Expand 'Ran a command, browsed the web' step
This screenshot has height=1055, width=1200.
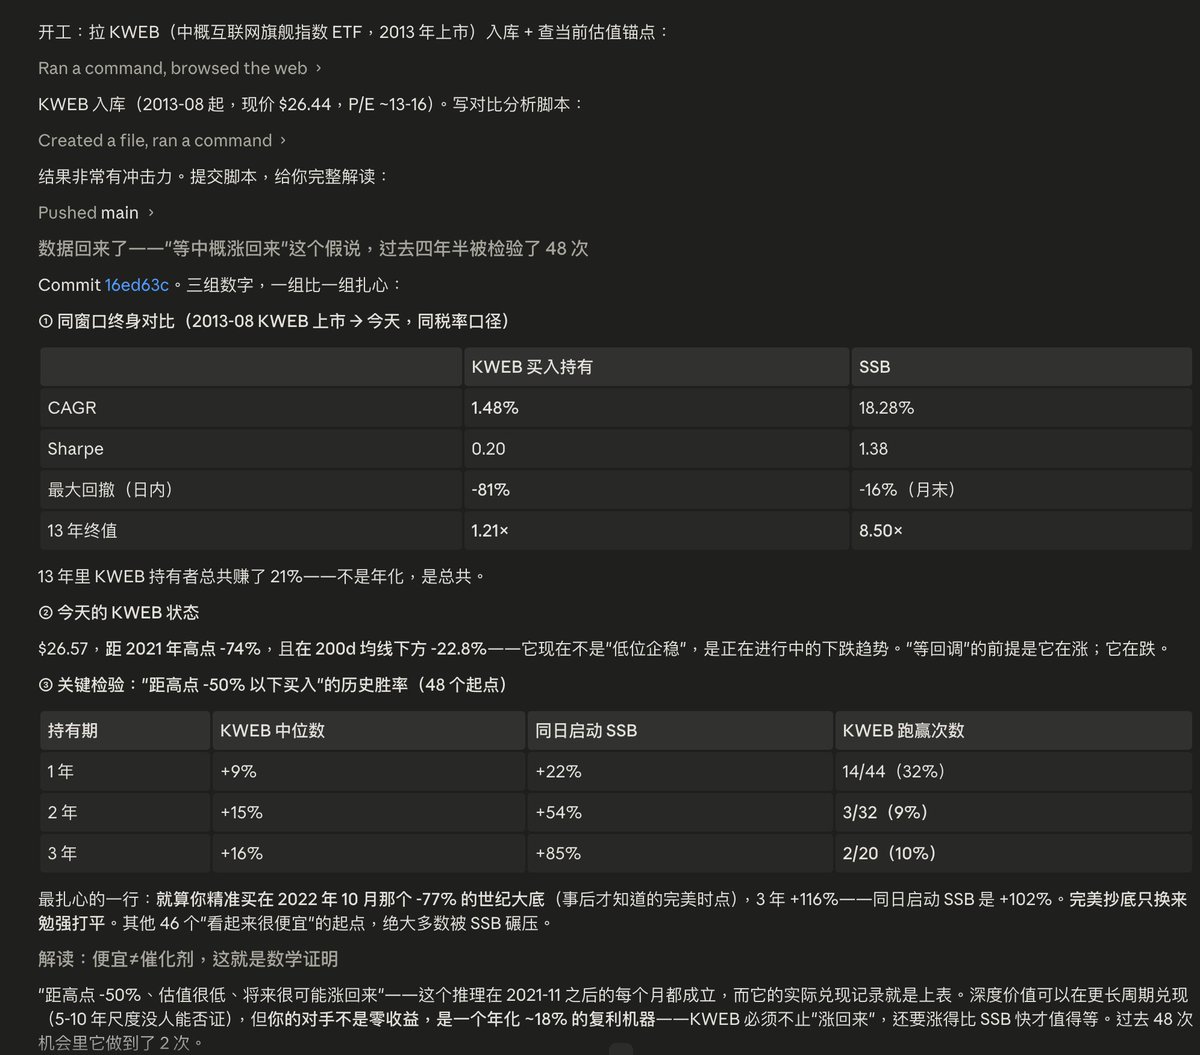pos(180,68)
